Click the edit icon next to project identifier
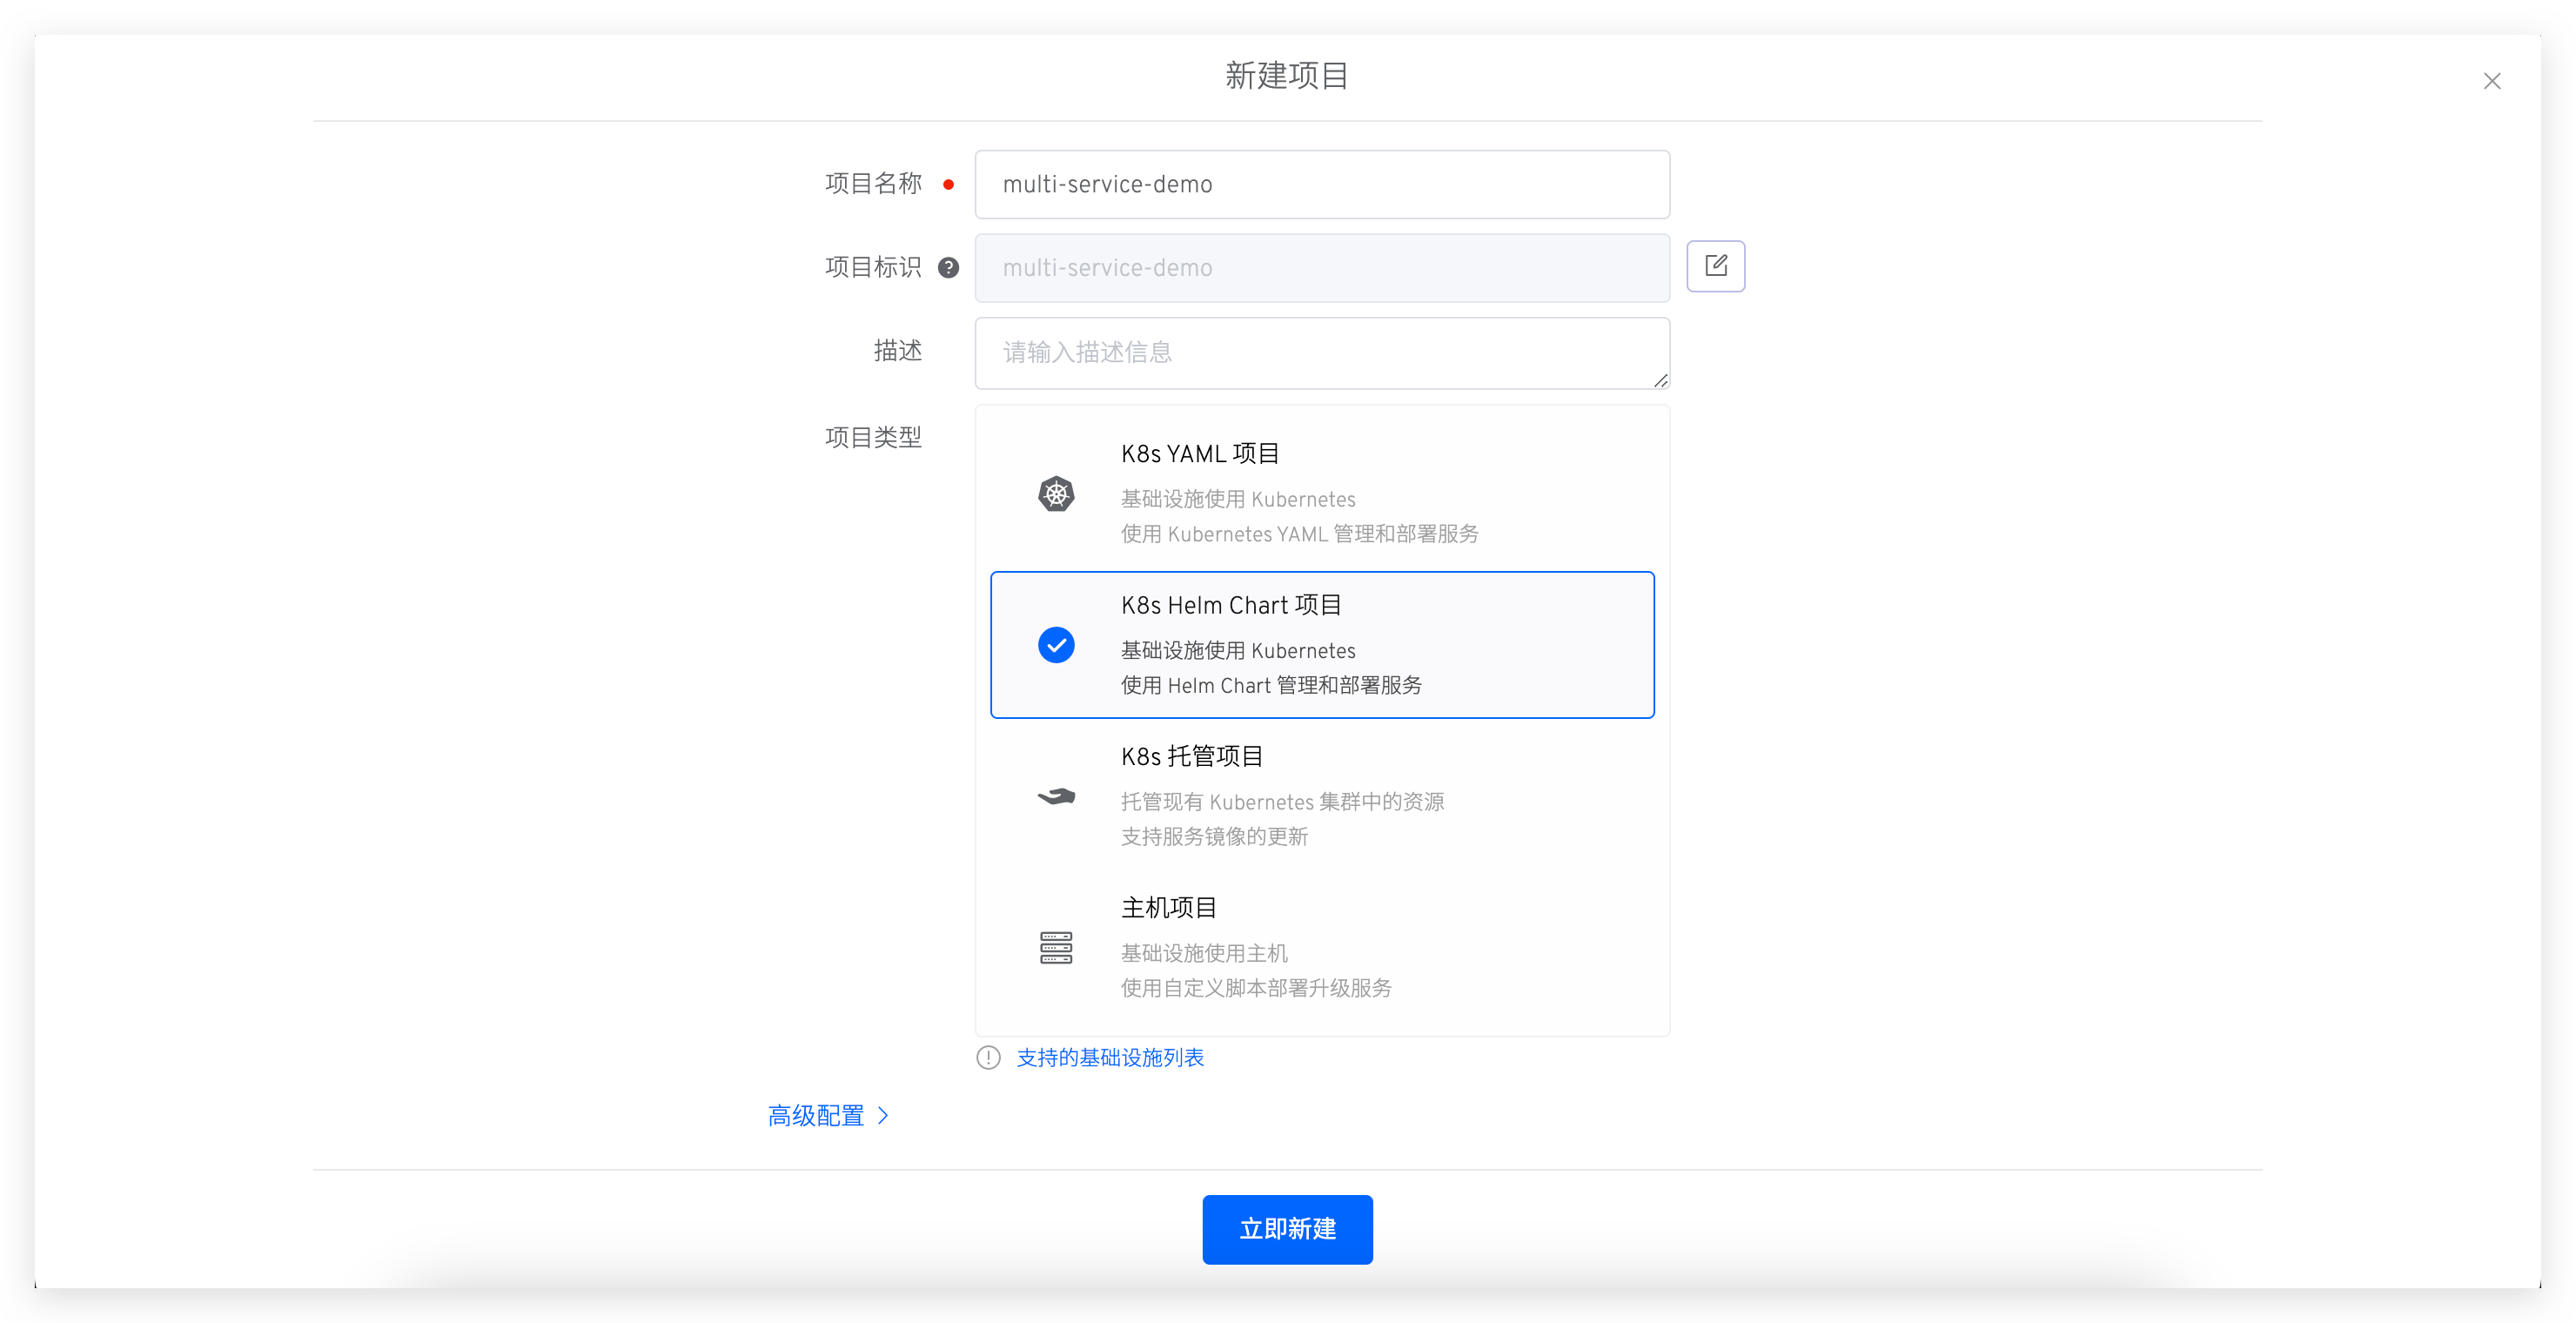Screen dimensions: 2576x1323 1715,266
